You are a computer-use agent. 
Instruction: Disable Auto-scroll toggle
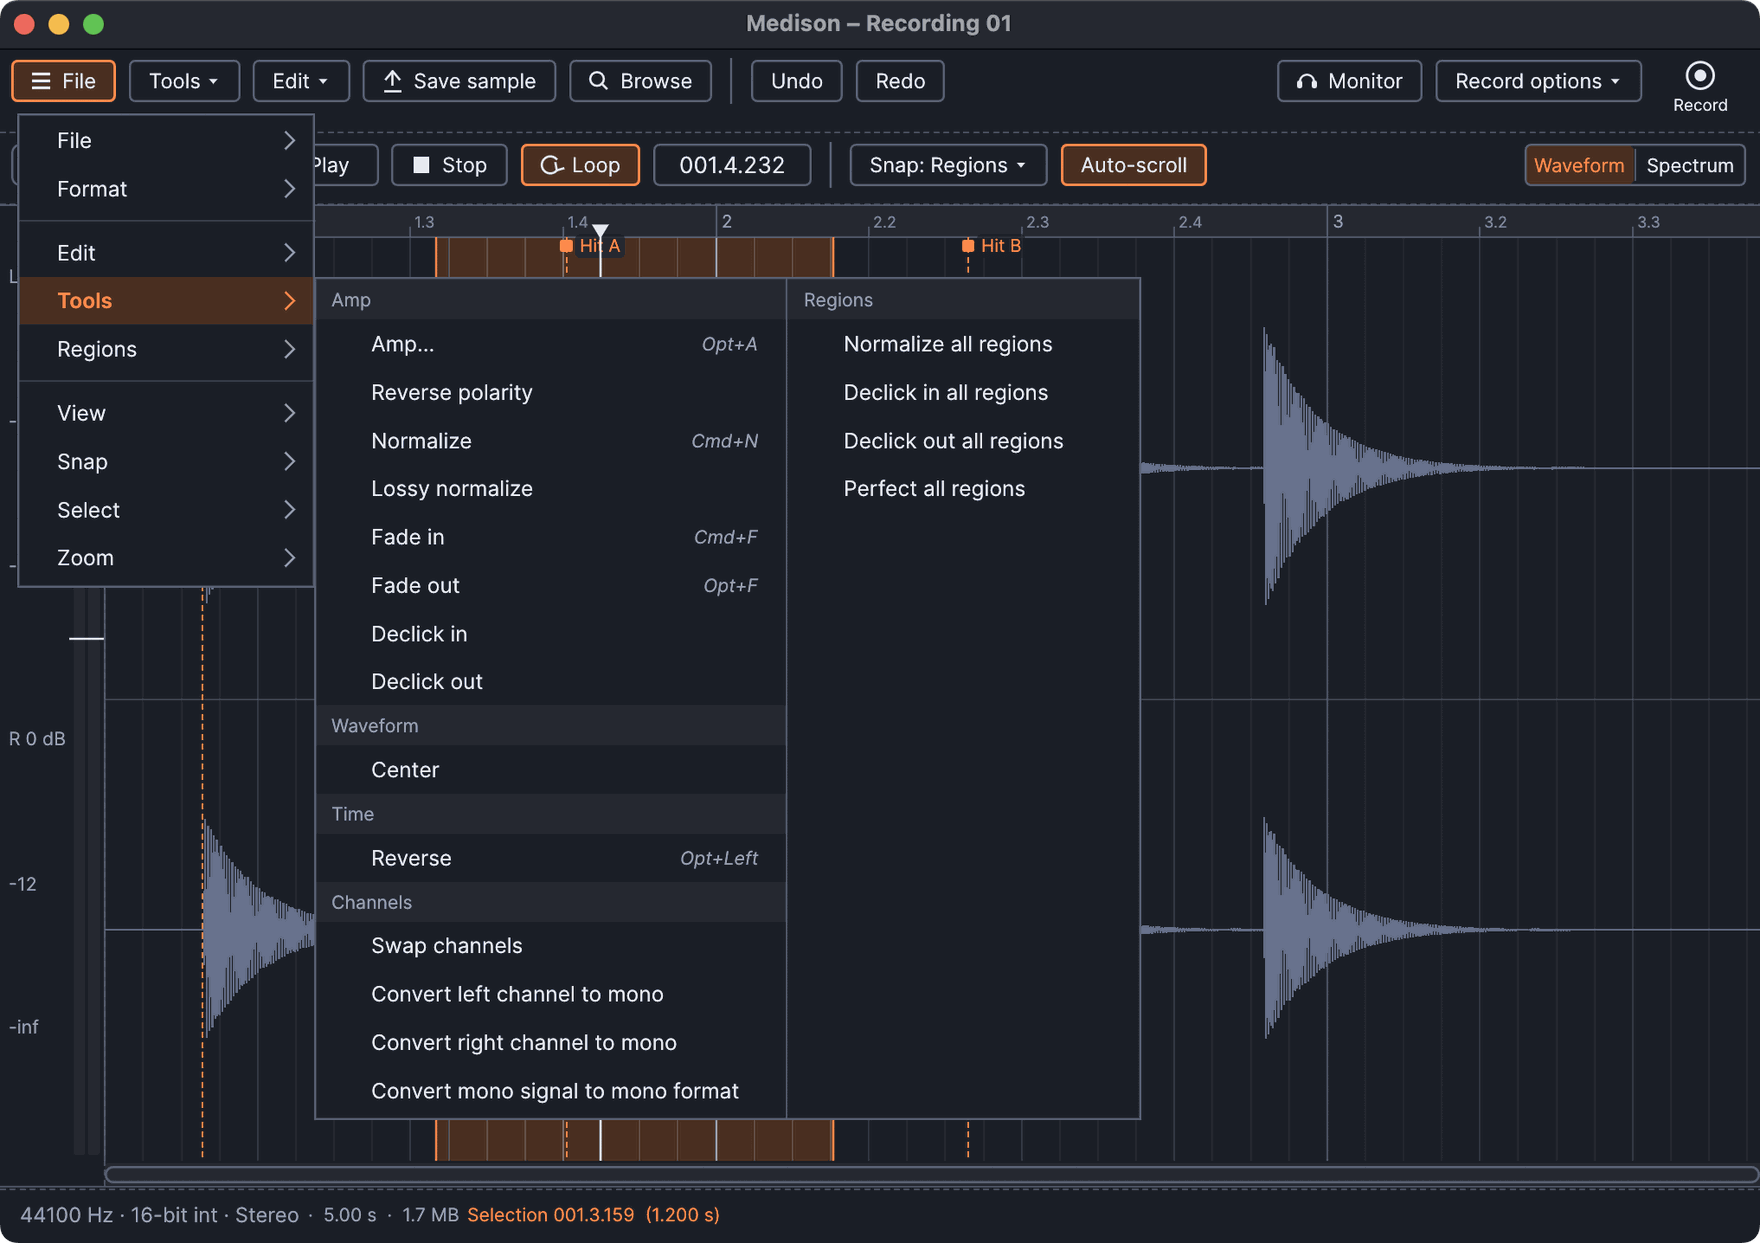[1133, 165]
